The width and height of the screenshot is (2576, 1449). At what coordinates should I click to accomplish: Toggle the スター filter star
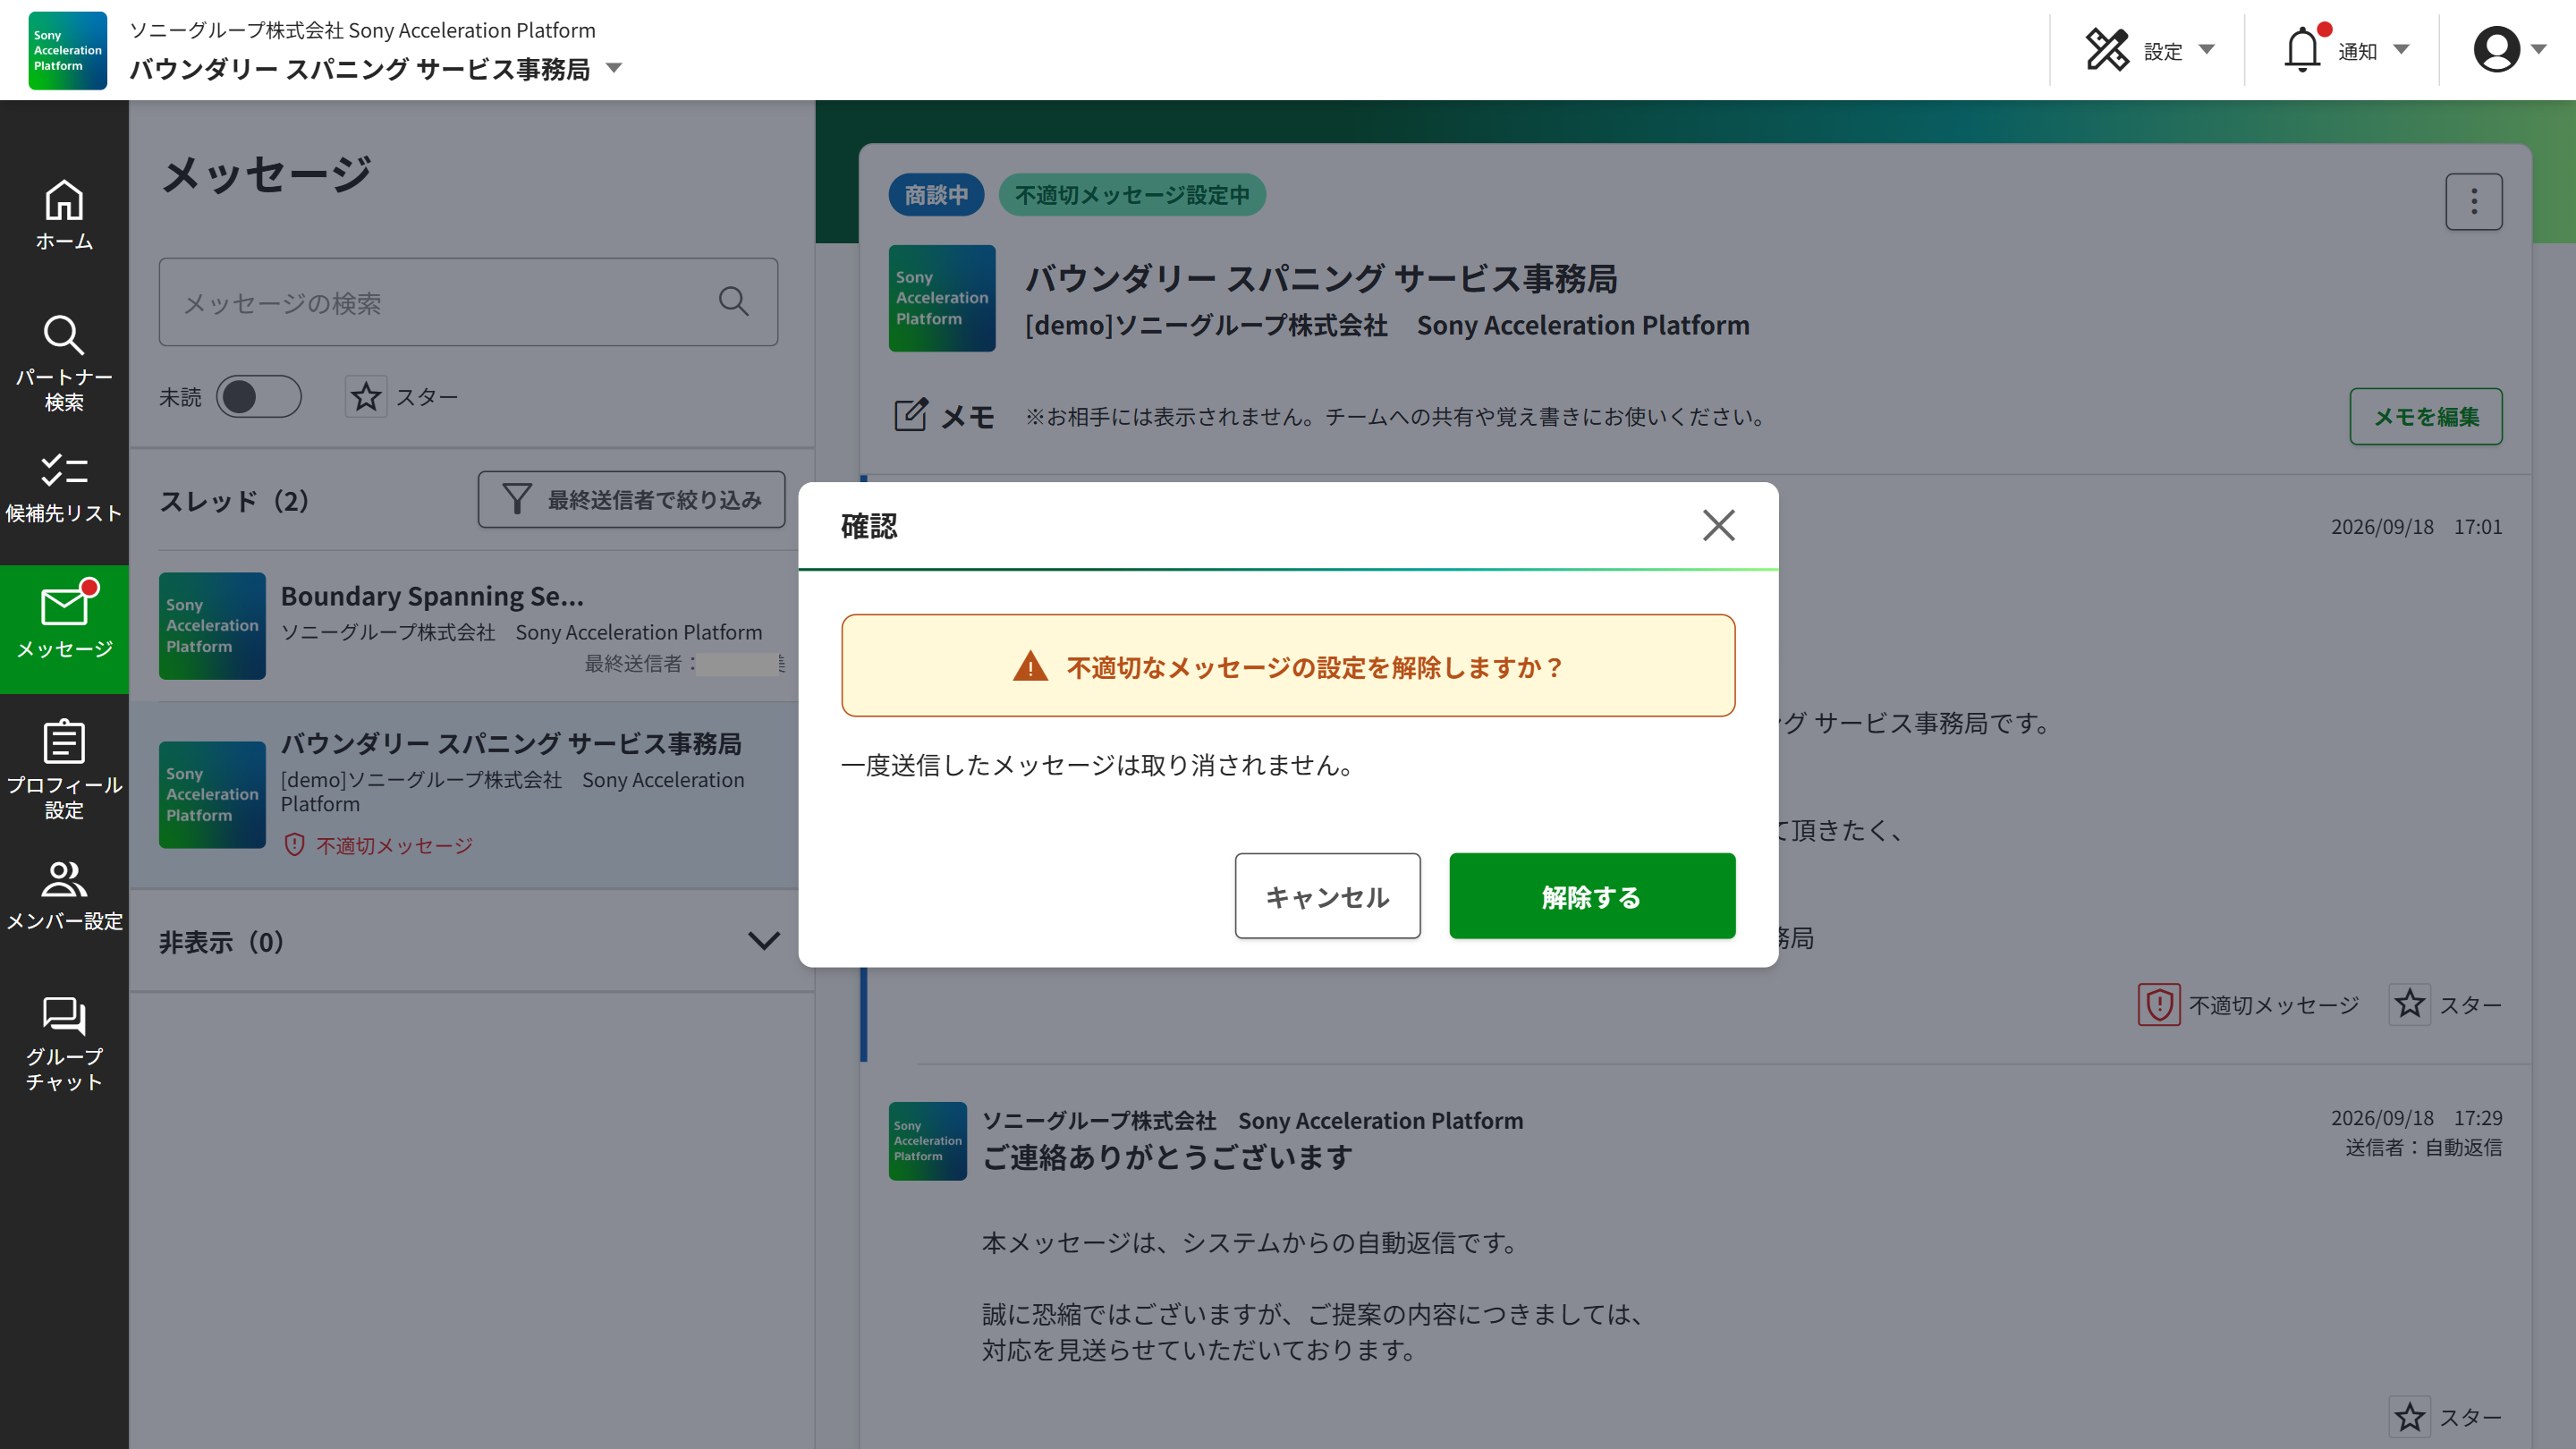pos(366,397)
